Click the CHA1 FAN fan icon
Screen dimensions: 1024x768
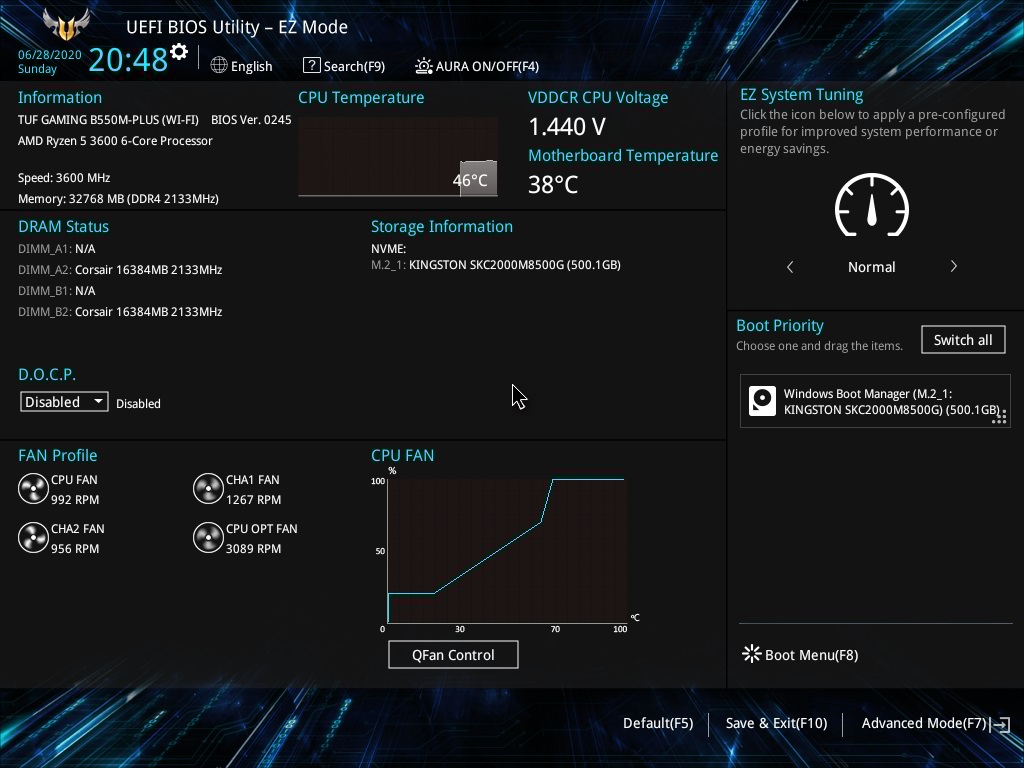pyautogui.click(x=208, y=489)
